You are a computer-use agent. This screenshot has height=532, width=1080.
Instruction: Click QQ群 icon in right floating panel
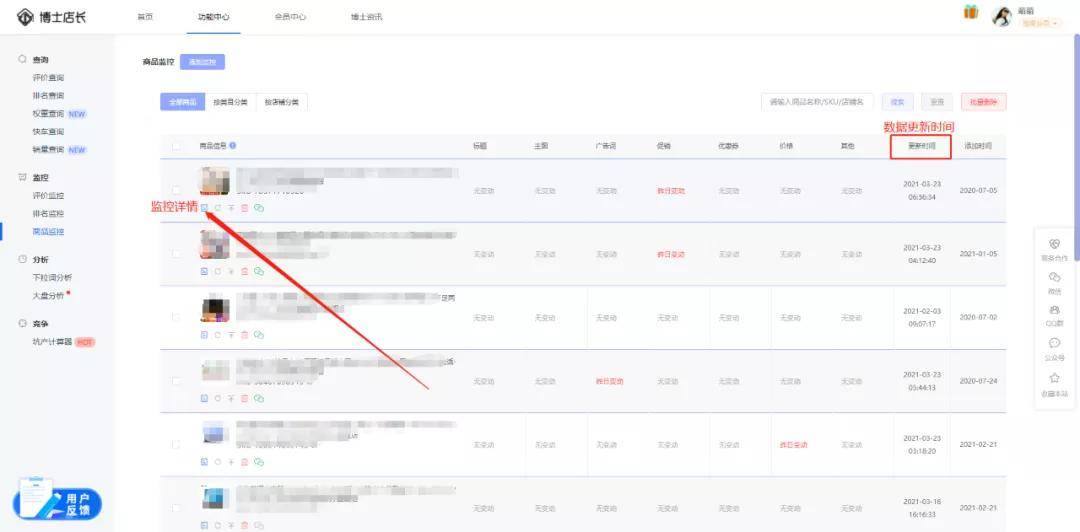[1054, 314]
